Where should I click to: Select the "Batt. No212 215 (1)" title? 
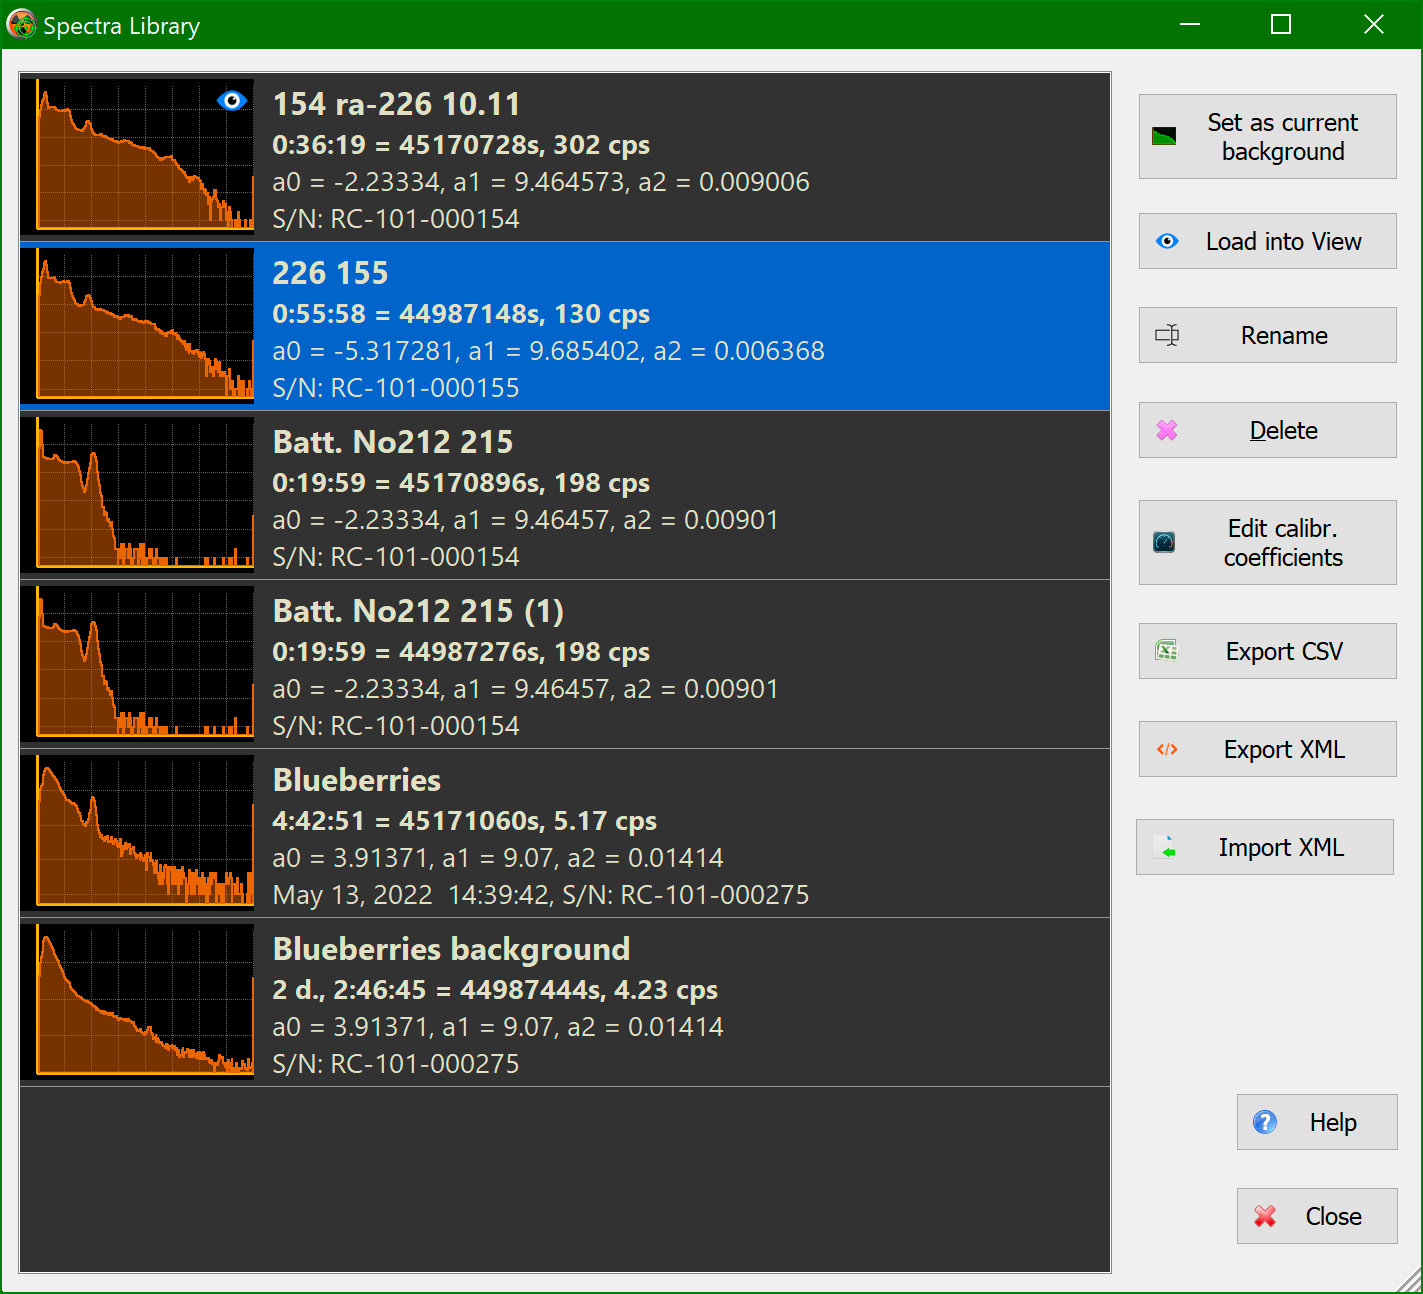point(418,611)
